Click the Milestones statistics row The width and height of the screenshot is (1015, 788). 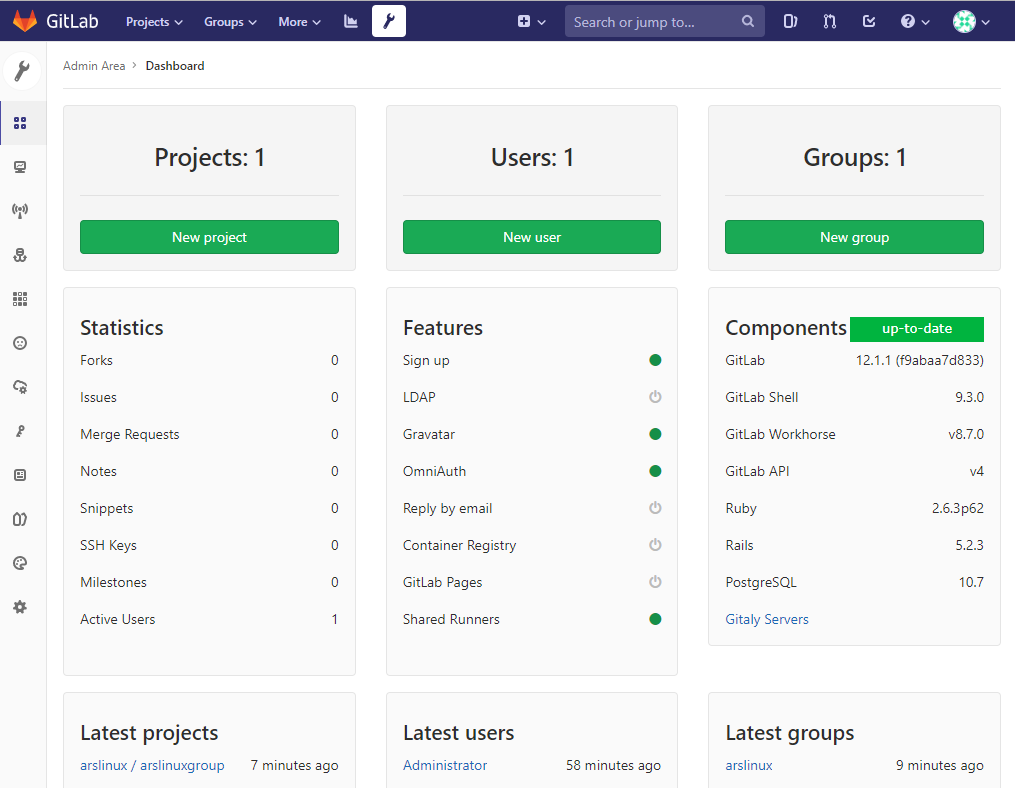coord(209,582)
